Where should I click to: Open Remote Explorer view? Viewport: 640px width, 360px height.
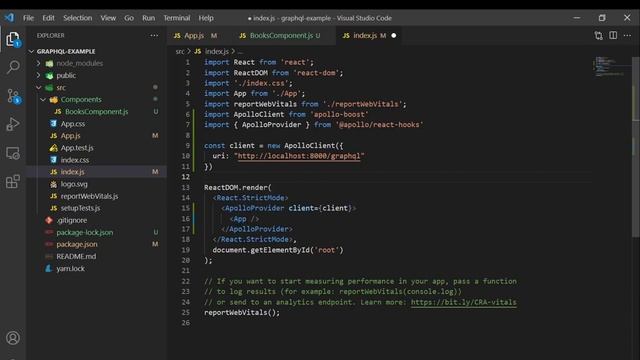pyautogui.click(x=13, y=153)
